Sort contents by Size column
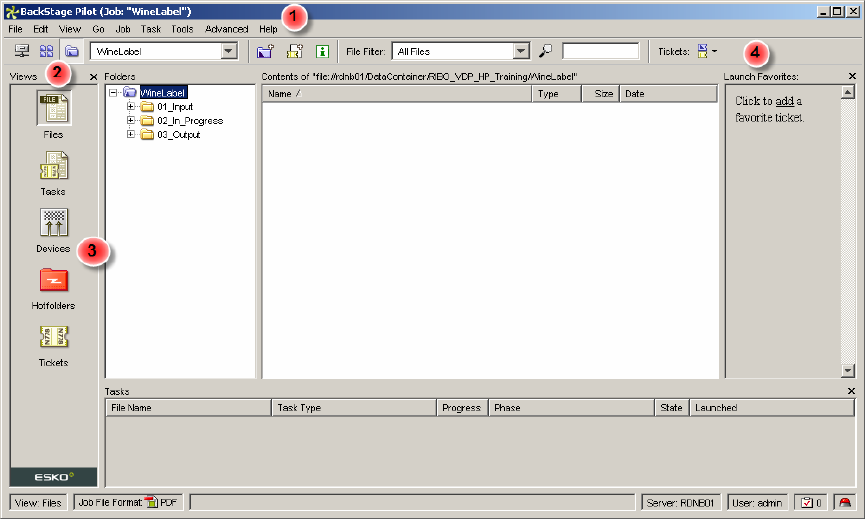 tap(601, 94)
